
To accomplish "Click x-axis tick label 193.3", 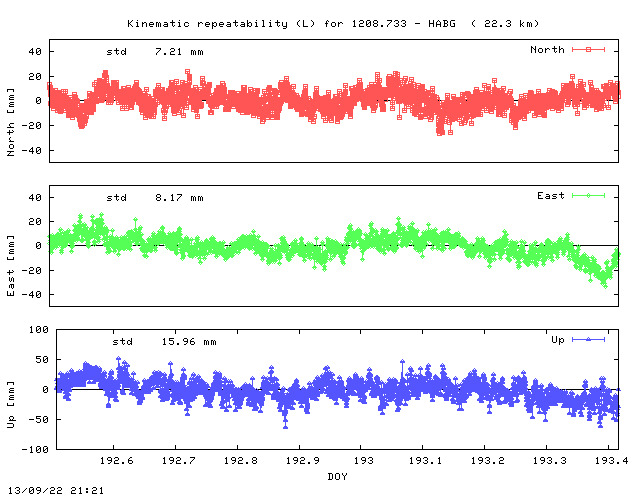I will point(549,460).
